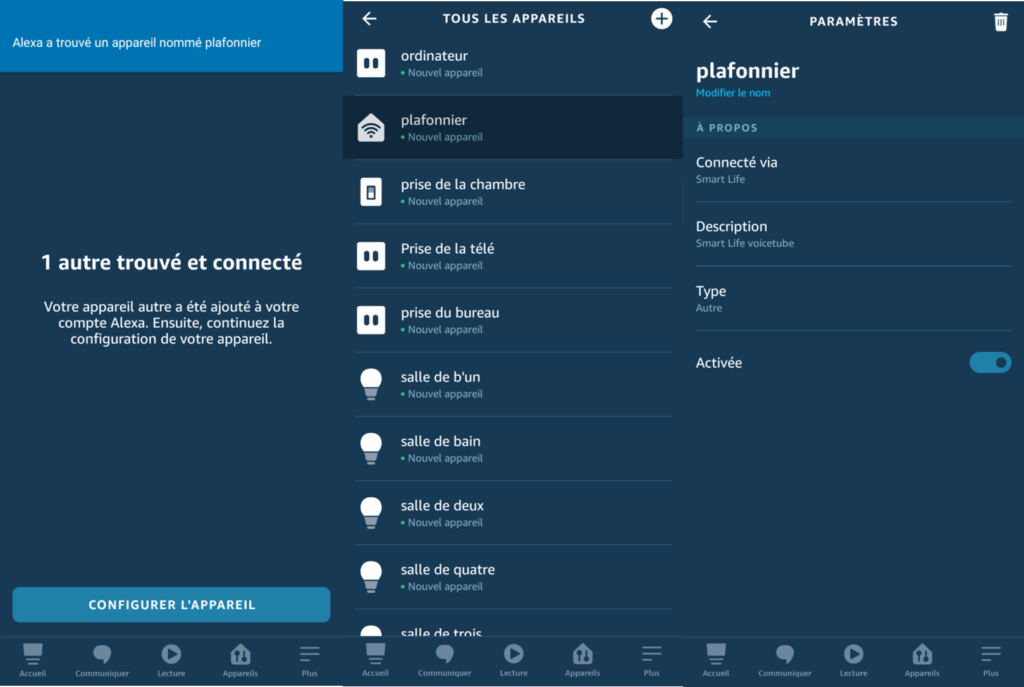
Task: Select ordinateur device name
Action: click(434, 56)
